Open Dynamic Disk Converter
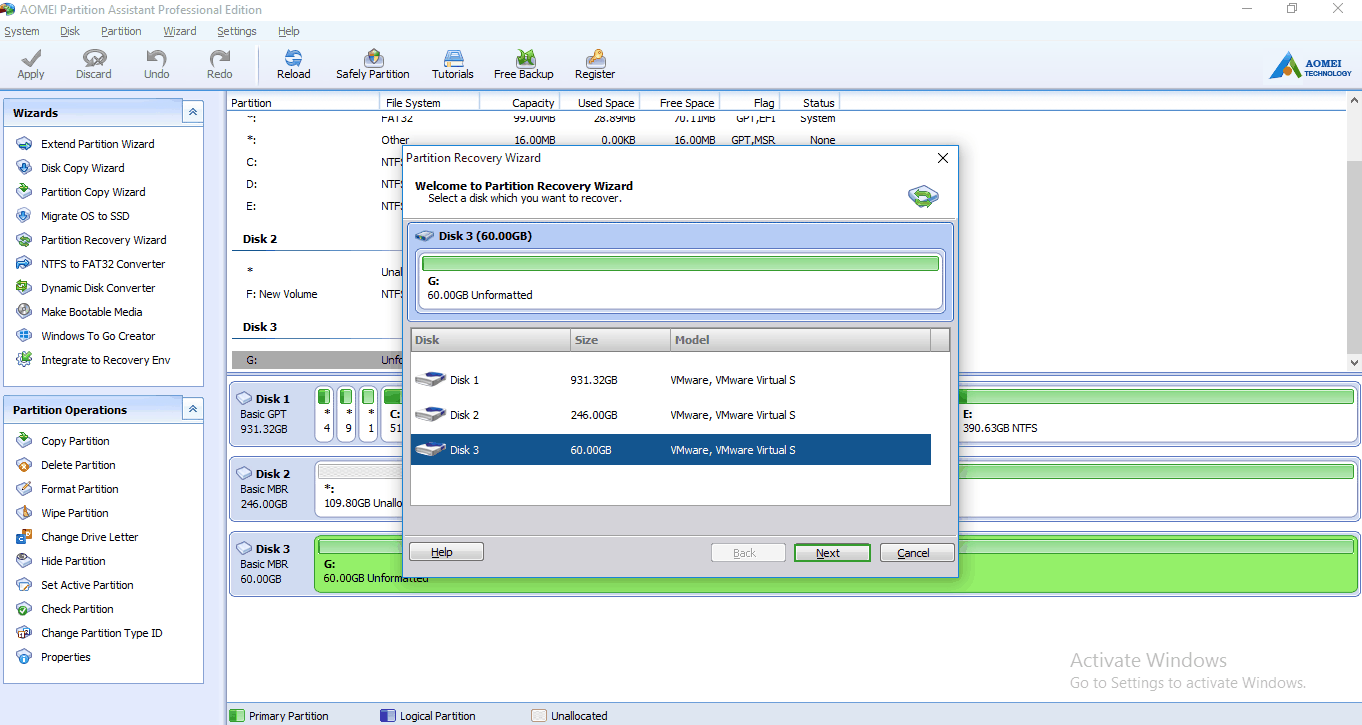This screenshot has height=725, width=1362. click(98, 288)
